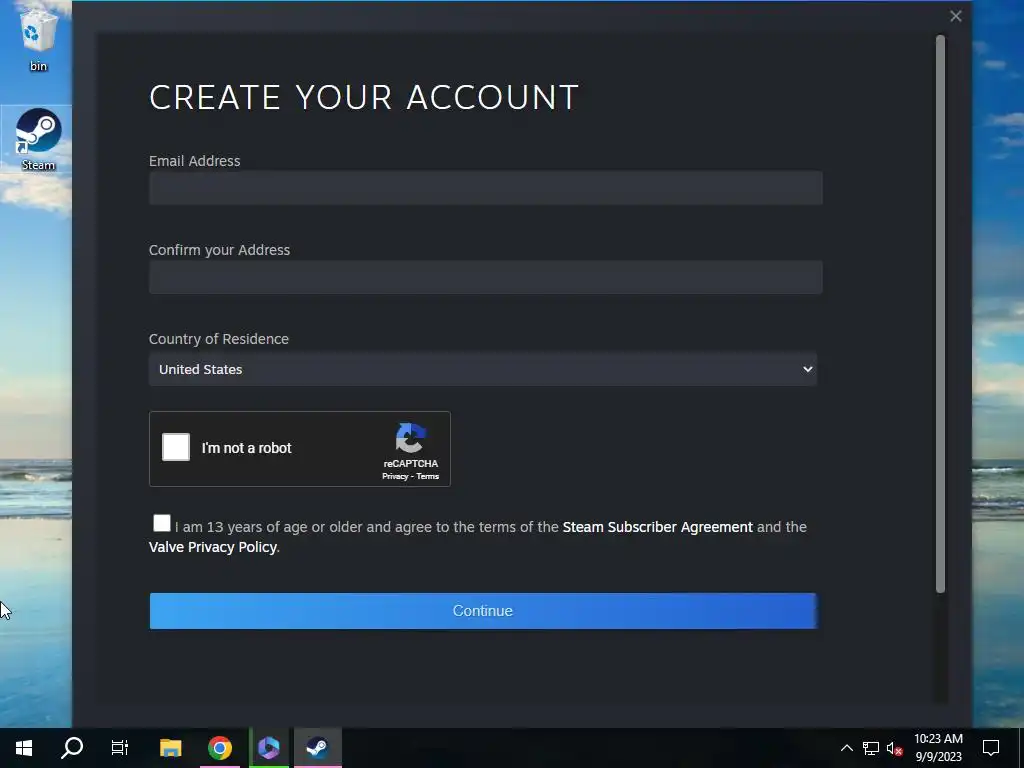This screenshot has width=1024, height=768.
Task: Click the Confirm your Address field
Action: 485,277
